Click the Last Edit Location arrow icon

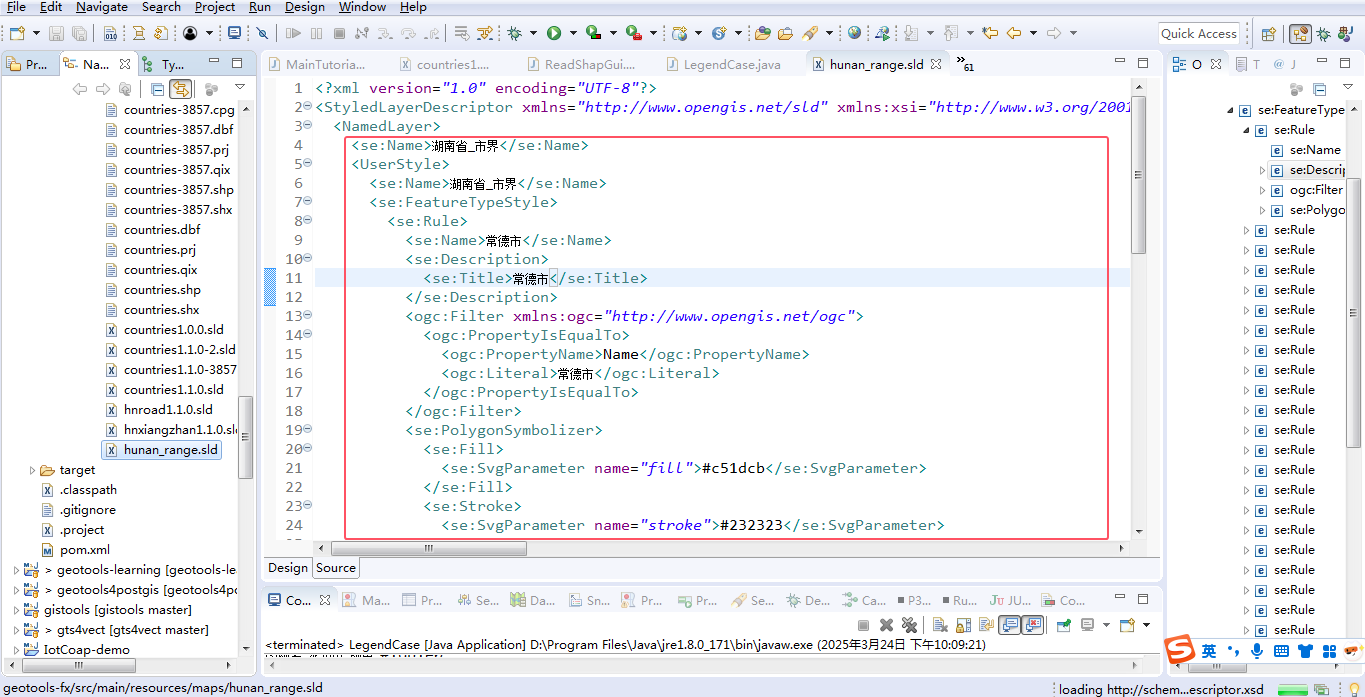[990, 33]
